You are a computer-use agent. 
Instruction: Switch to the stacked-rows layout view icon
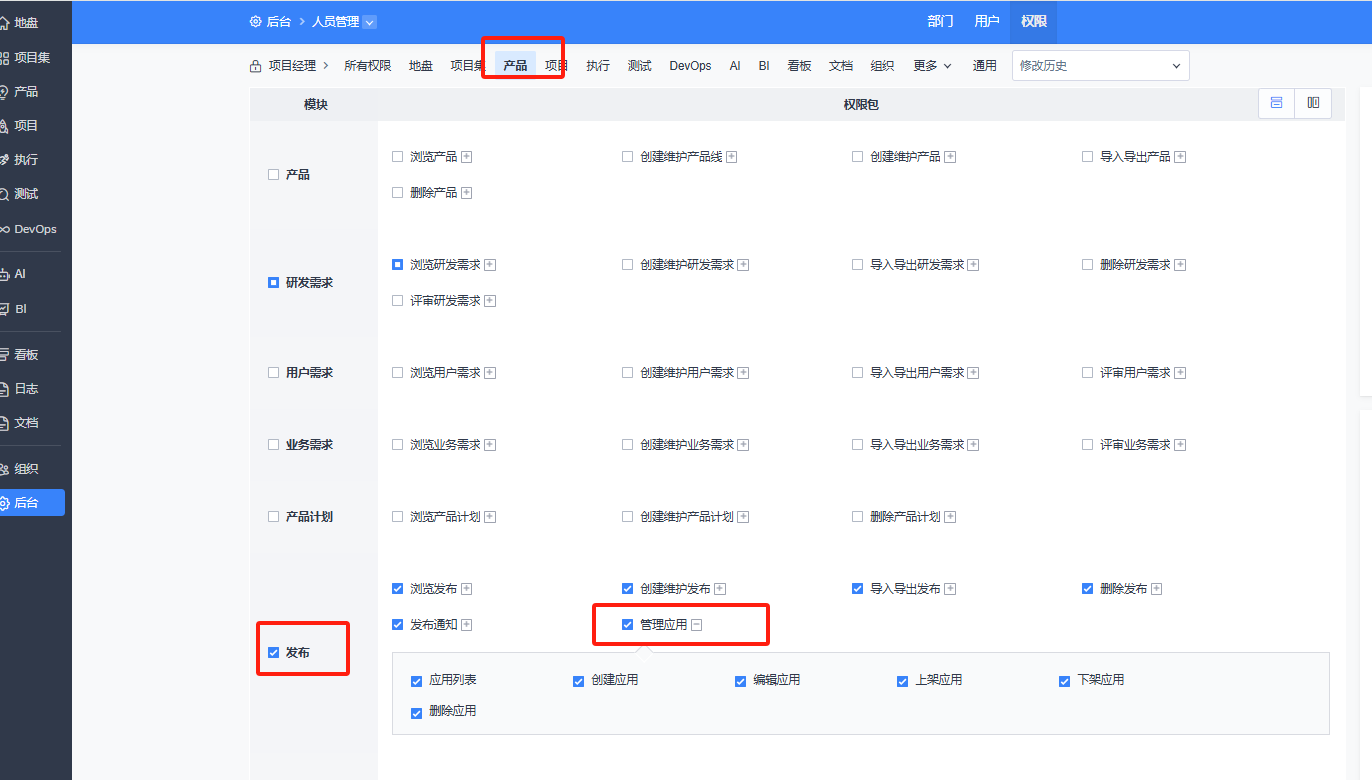(x=1276, y=103)
